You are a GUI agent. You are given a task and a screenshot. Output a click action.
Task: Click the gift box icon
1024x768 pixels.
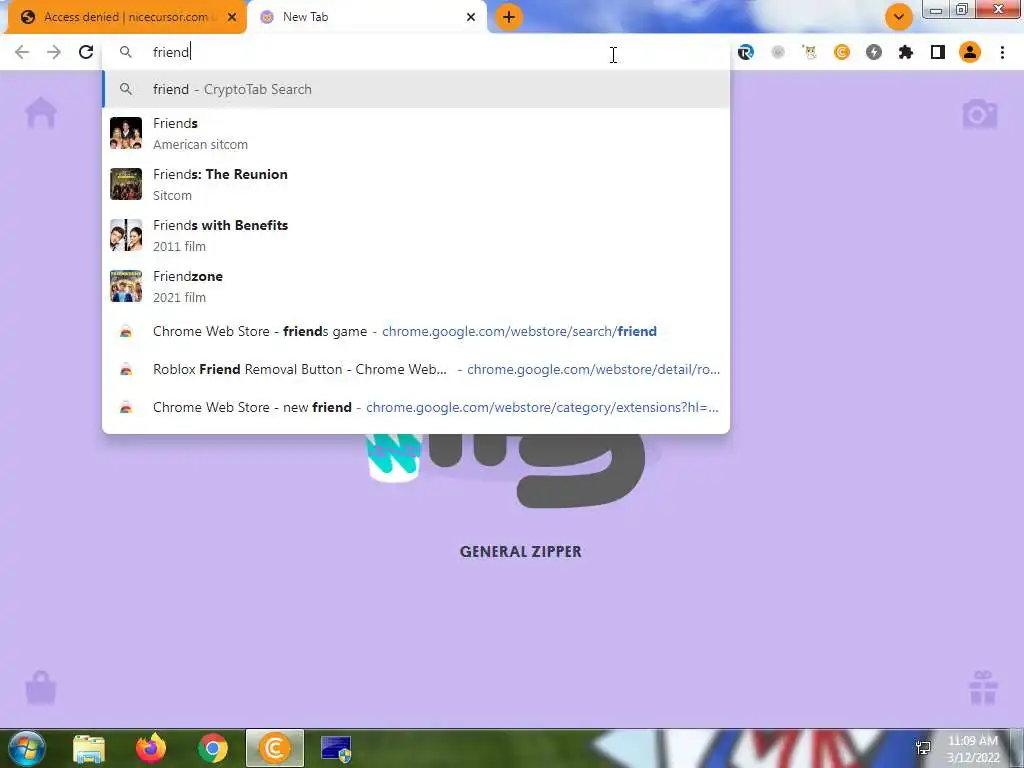pyautogui.click(x=983, y=688)
